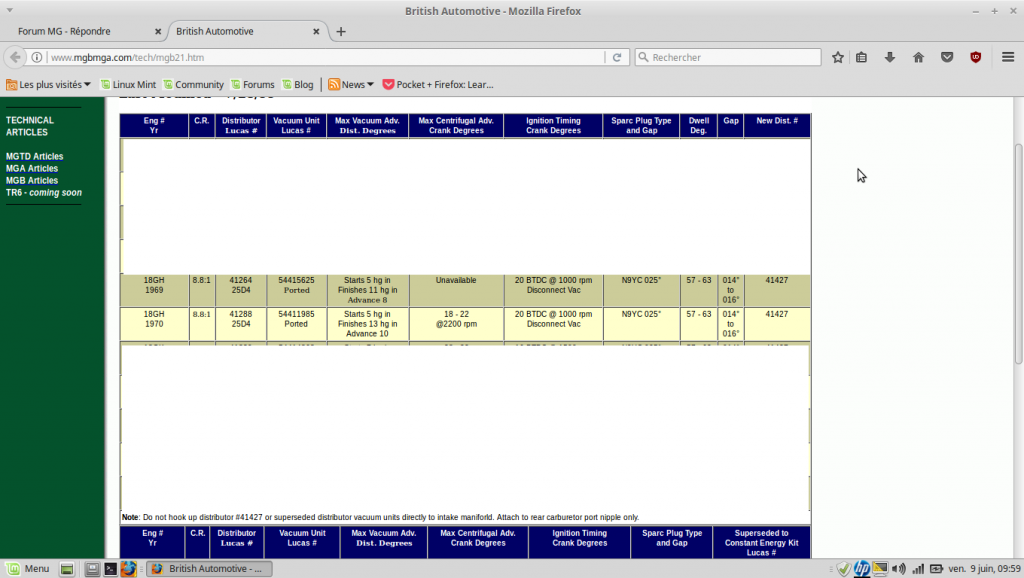Open a new tab with the plus button
Viewport: 1024px width, 578px height.
pos(341,31)
